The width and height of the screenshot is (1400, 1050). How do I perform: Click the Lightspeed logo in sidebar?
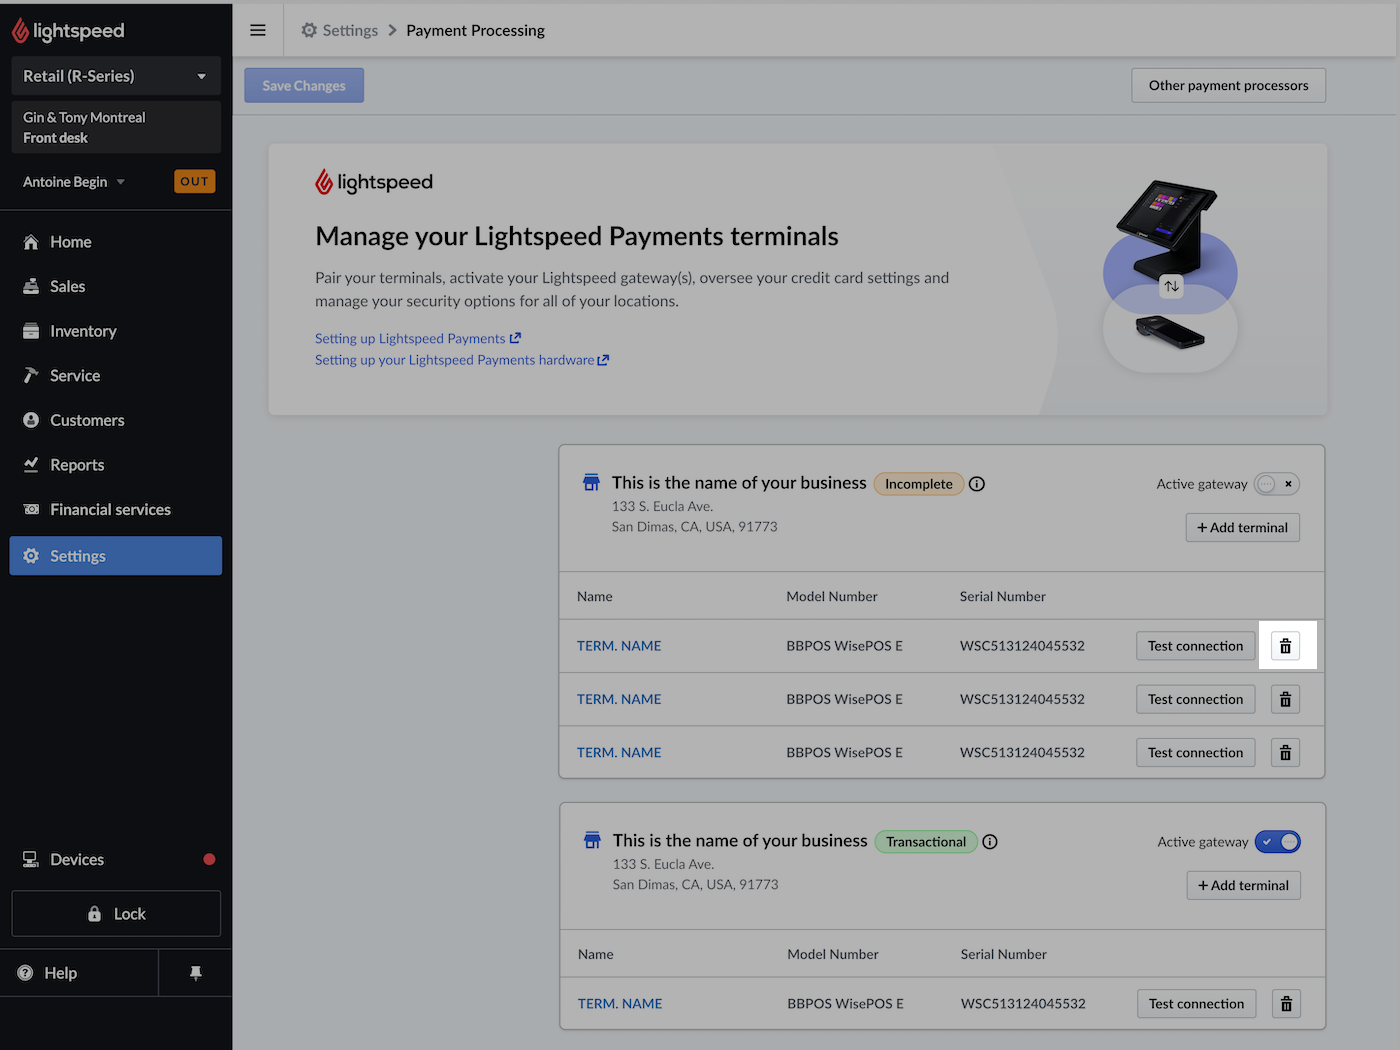[x=68, y=31]
